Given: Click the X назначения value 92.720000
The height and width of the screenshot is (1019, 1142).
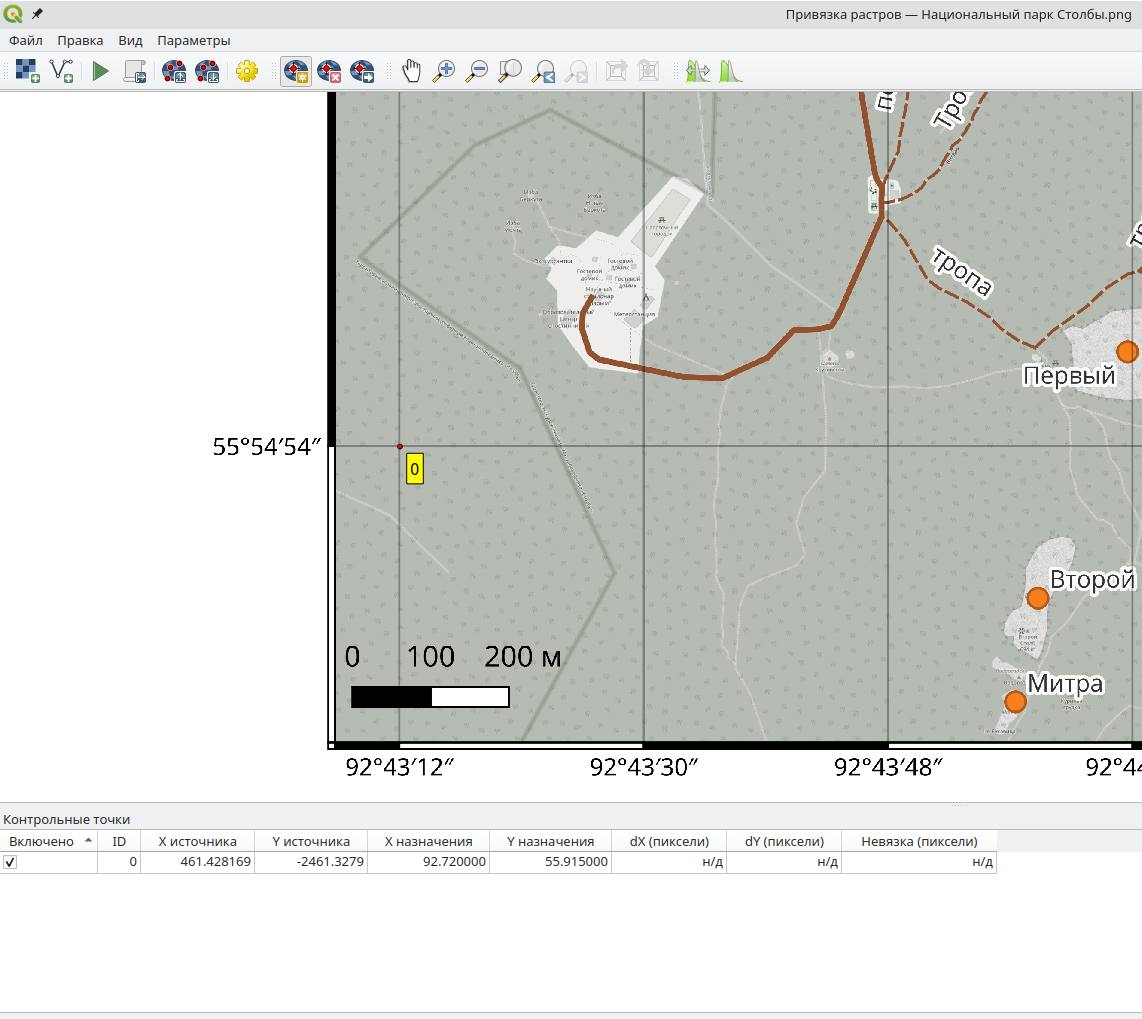Looking at the screenshot, I should (450, 862).
